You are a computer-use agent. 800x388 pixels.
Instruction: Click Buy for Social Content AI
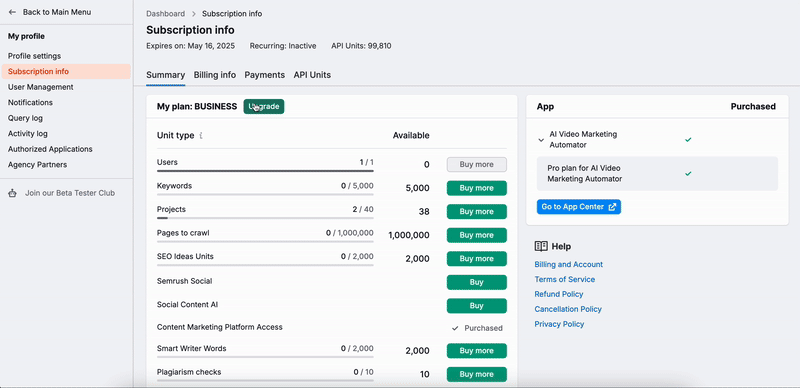pyautogui.click(x=477, y=306)
